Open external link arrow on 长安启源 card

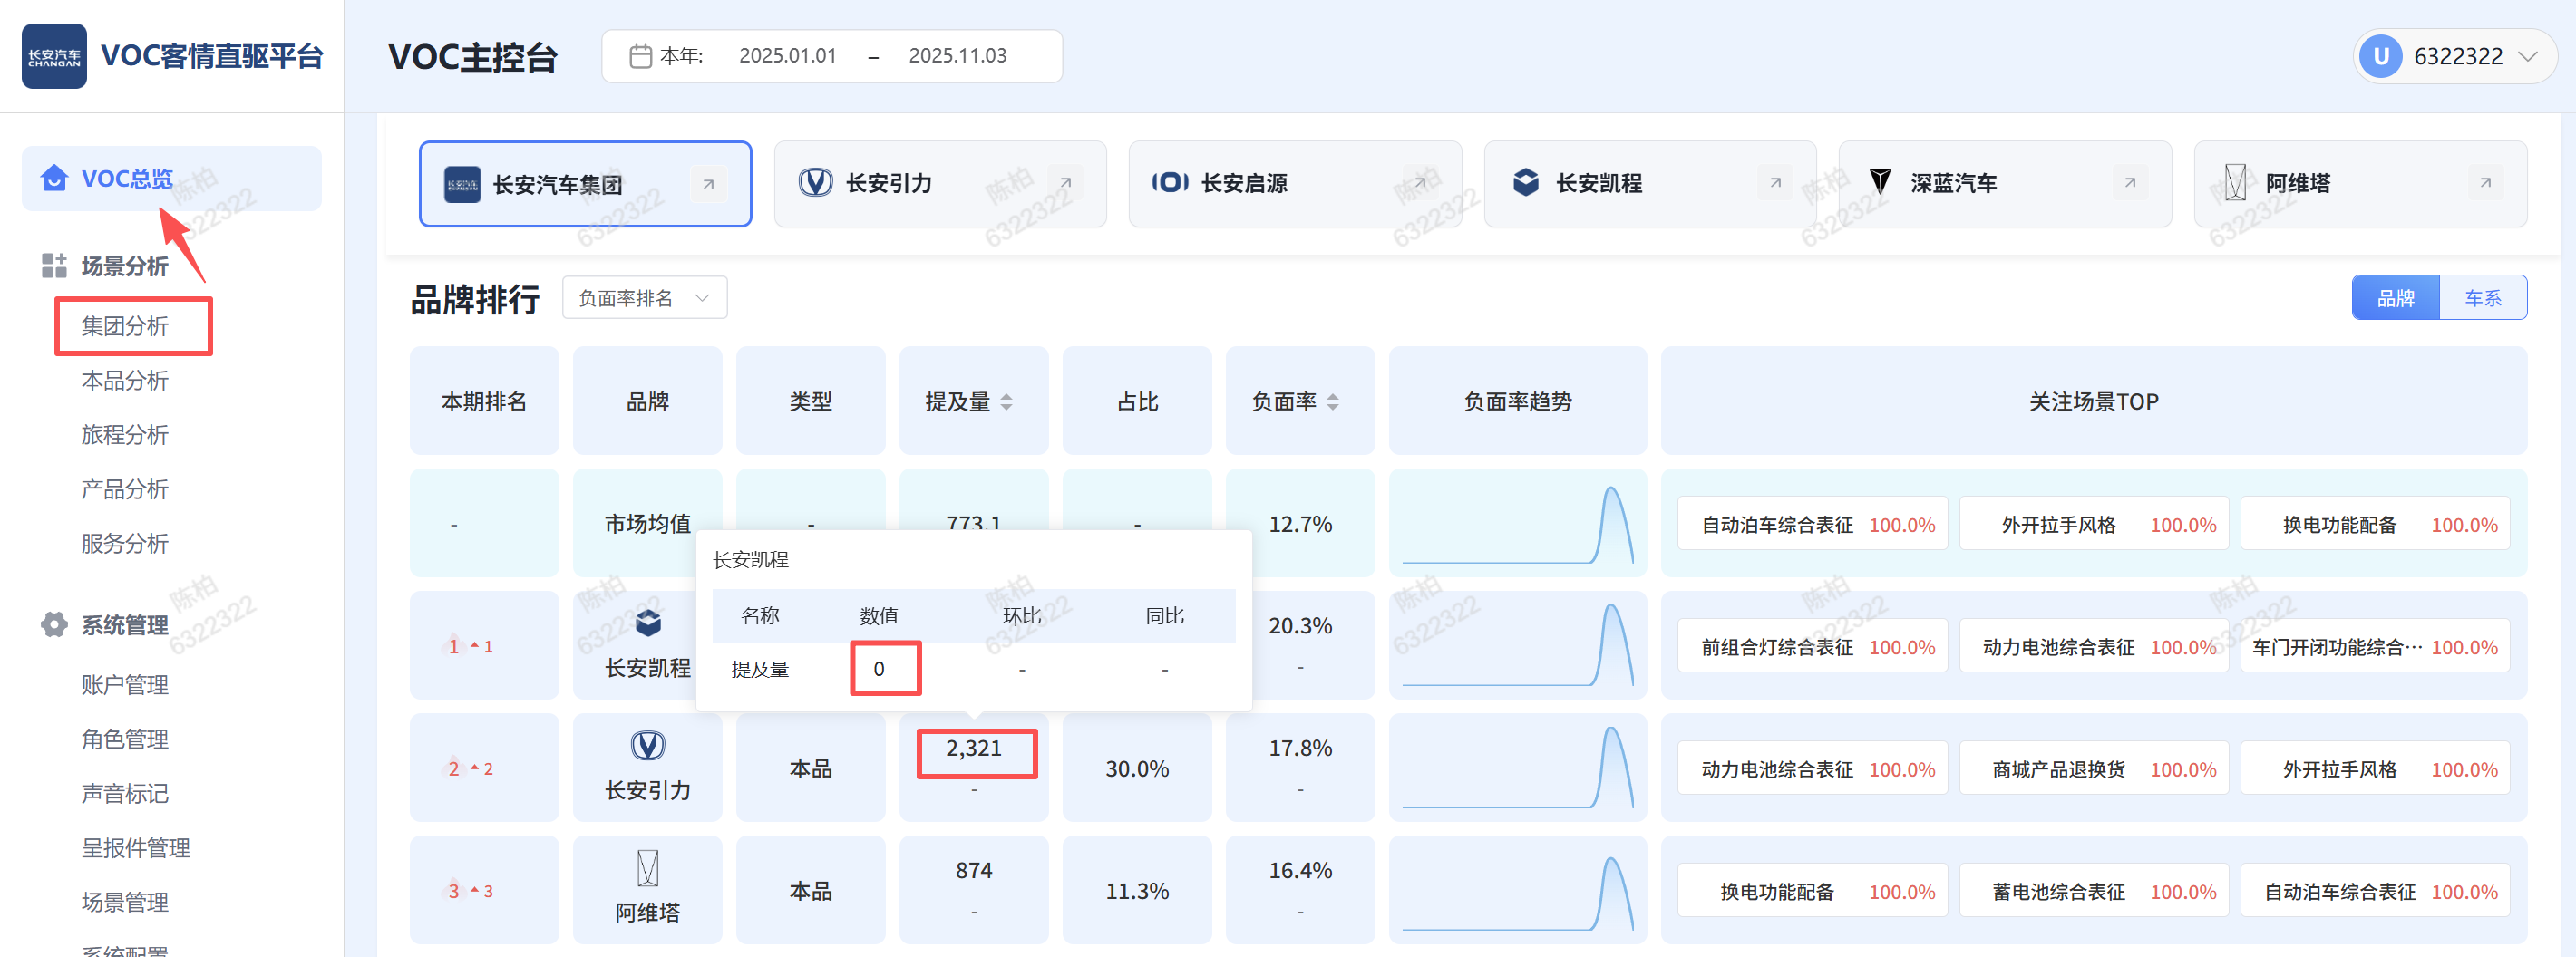point(1420,183)
